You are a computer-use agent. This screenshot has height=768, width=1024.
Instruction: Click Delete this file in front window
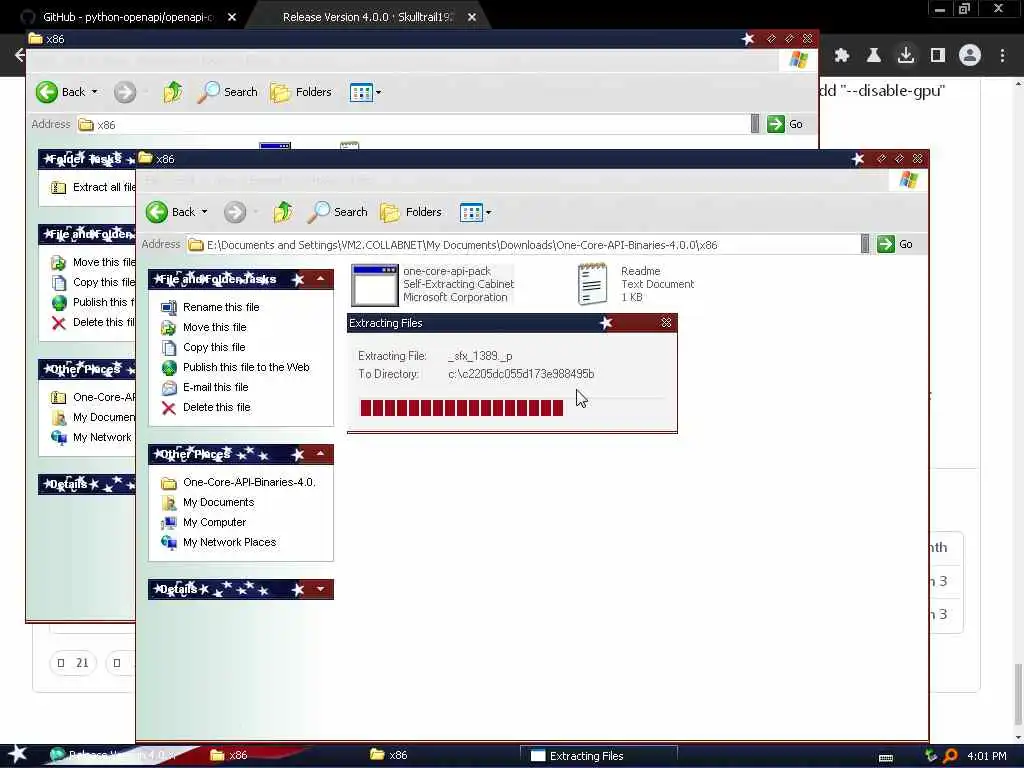(x=216, y=408)
